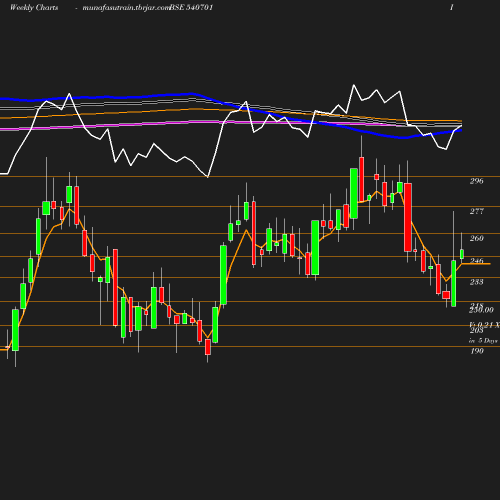This screenshot has height=500, width=500.
Task: Click the "in 5 Days" text
Action: pyautogui.click(x=483, y=341)
